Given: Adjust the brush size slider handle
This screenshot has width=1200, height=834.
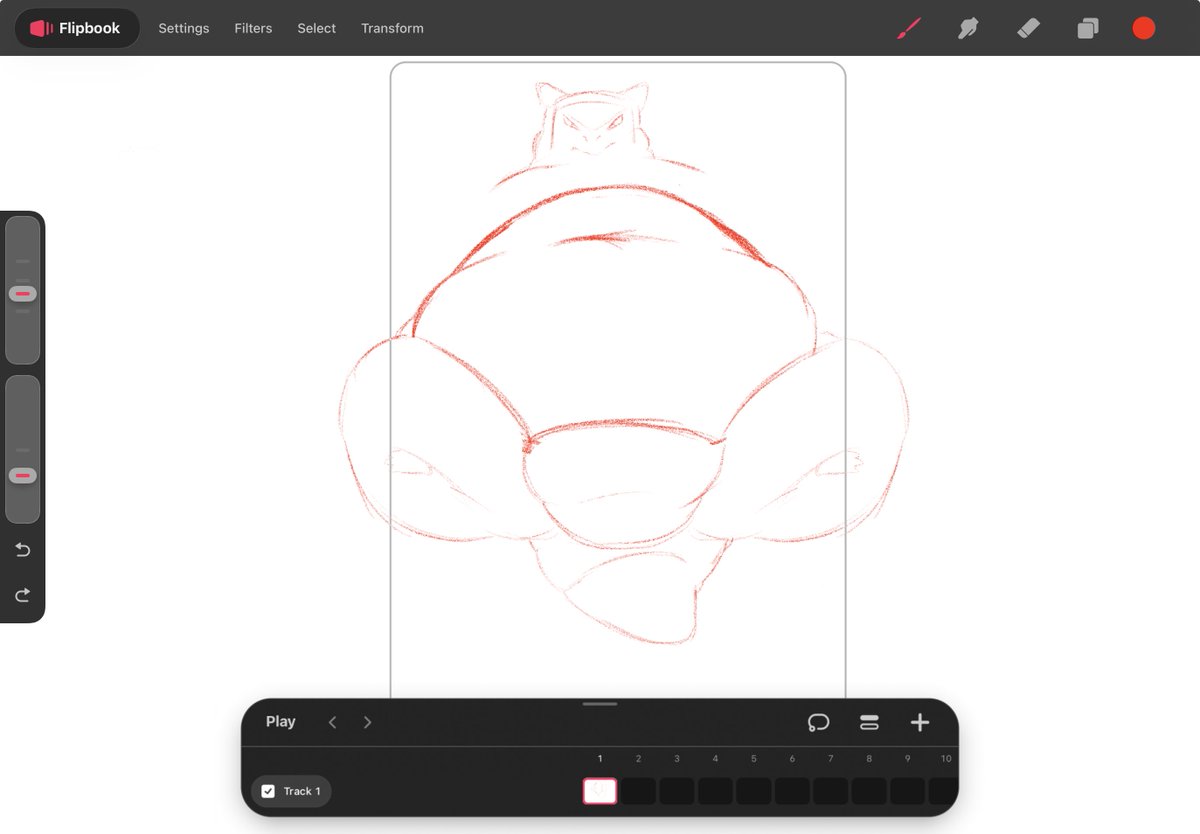Looking at the screenshot, I should click(23, 294).
